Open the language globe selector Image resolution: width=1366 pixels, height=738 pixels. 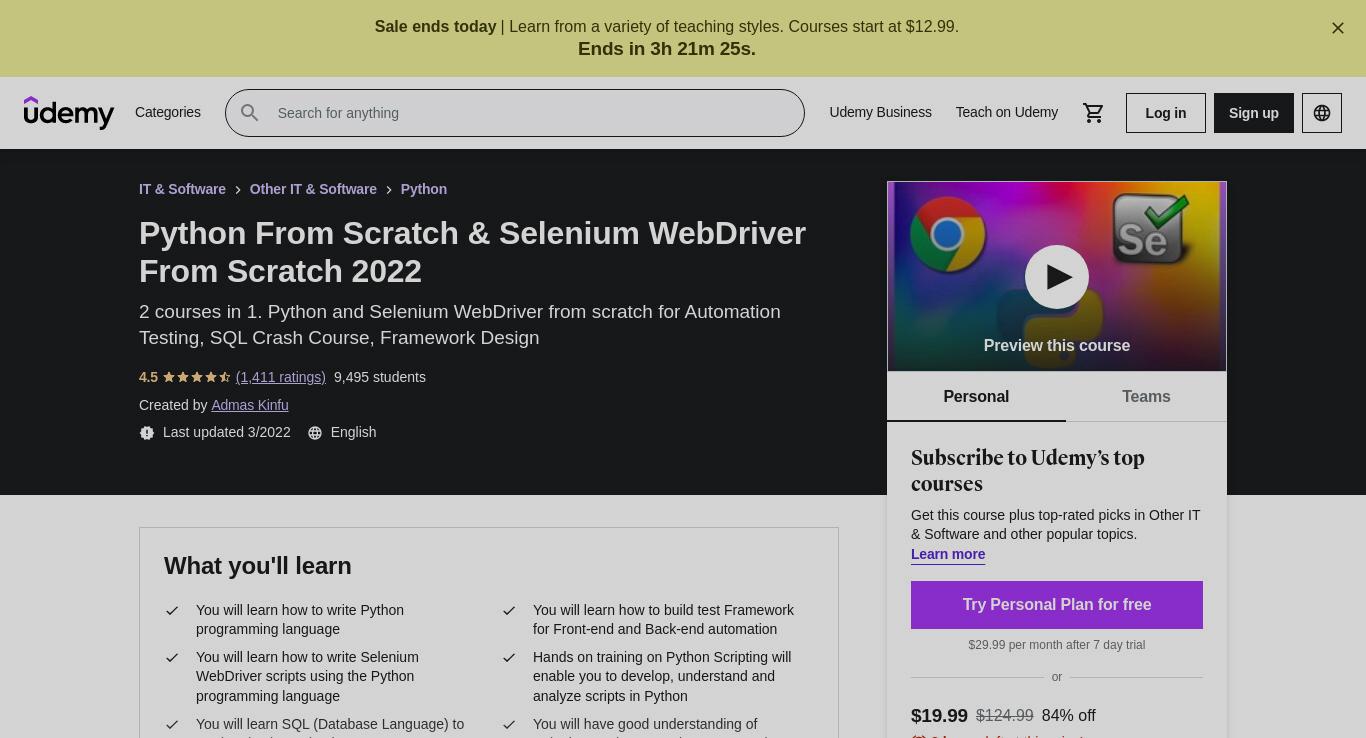point(1321,113)
